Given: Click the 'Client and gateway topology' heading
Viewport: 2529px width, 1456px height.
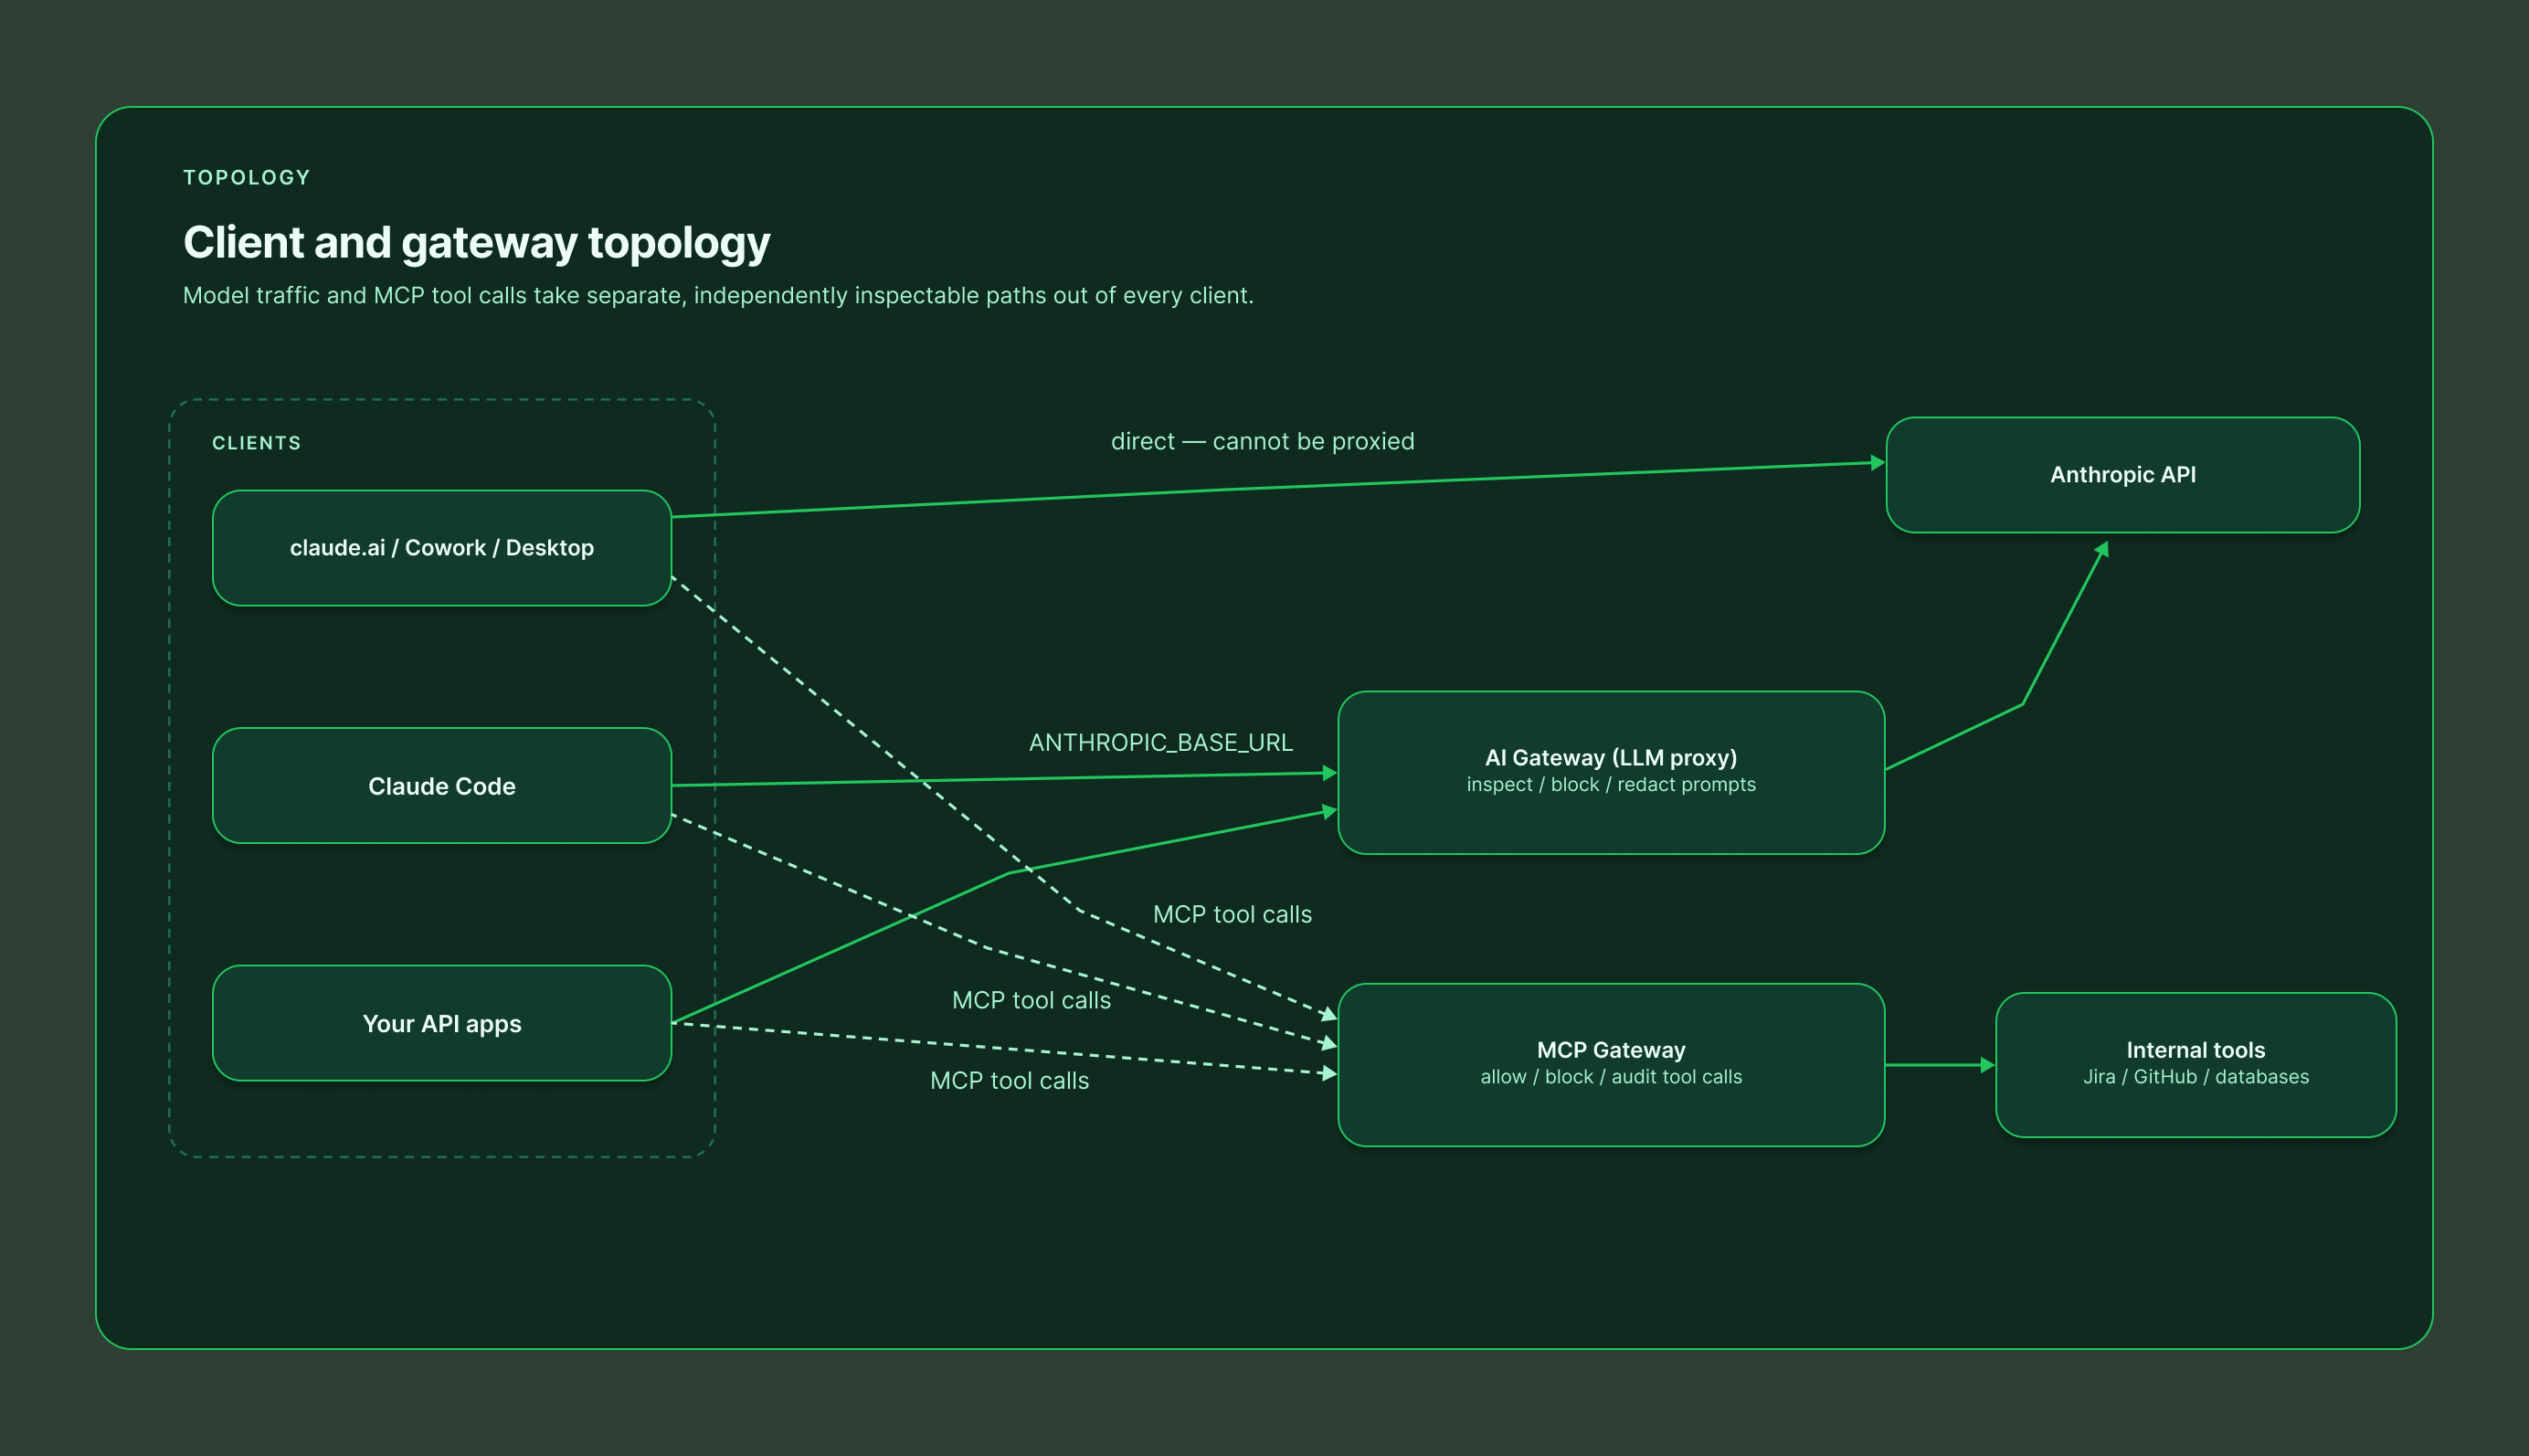Looking at the screenshot, I should point(476,243).
